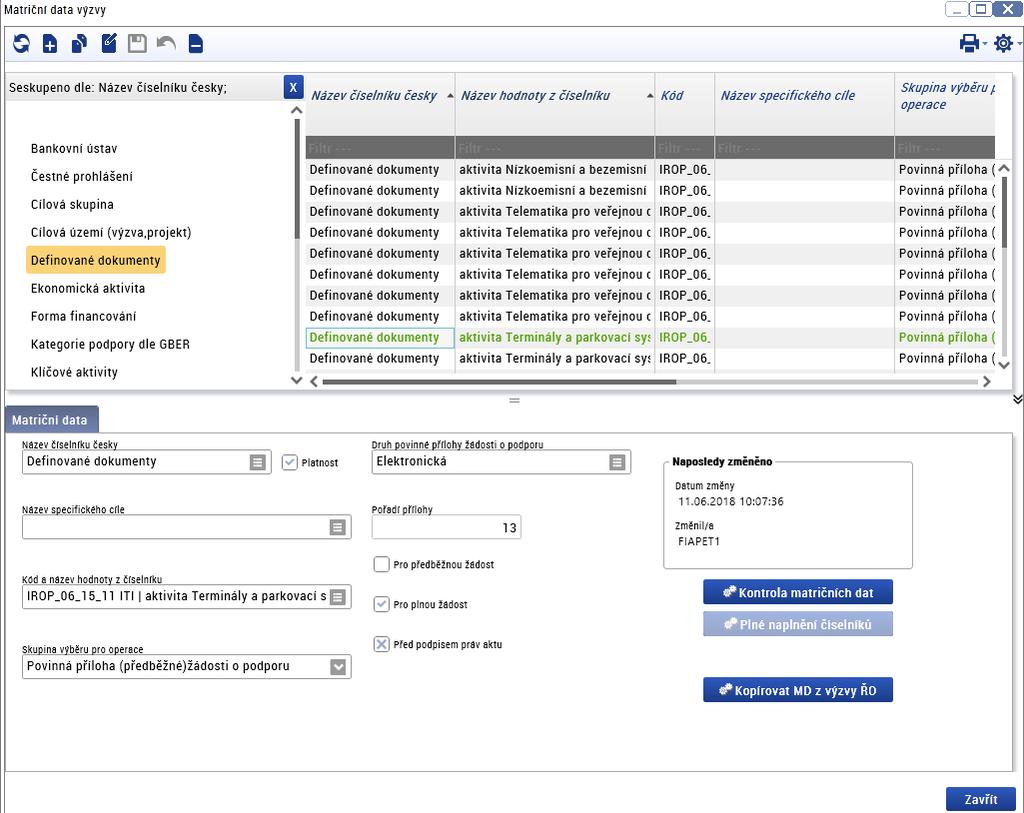Click the Pořadí přílohy number field
The height and width of the screenshot is (813, 1024).
point(446,528)
